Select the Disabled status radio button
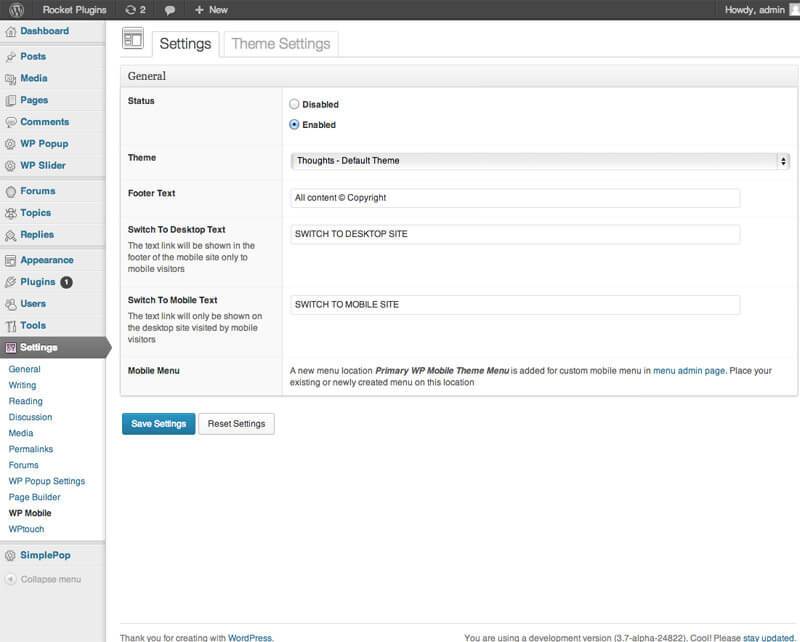Screen dimensions: 800x642 pyautogui.click(x=294, y=104)
